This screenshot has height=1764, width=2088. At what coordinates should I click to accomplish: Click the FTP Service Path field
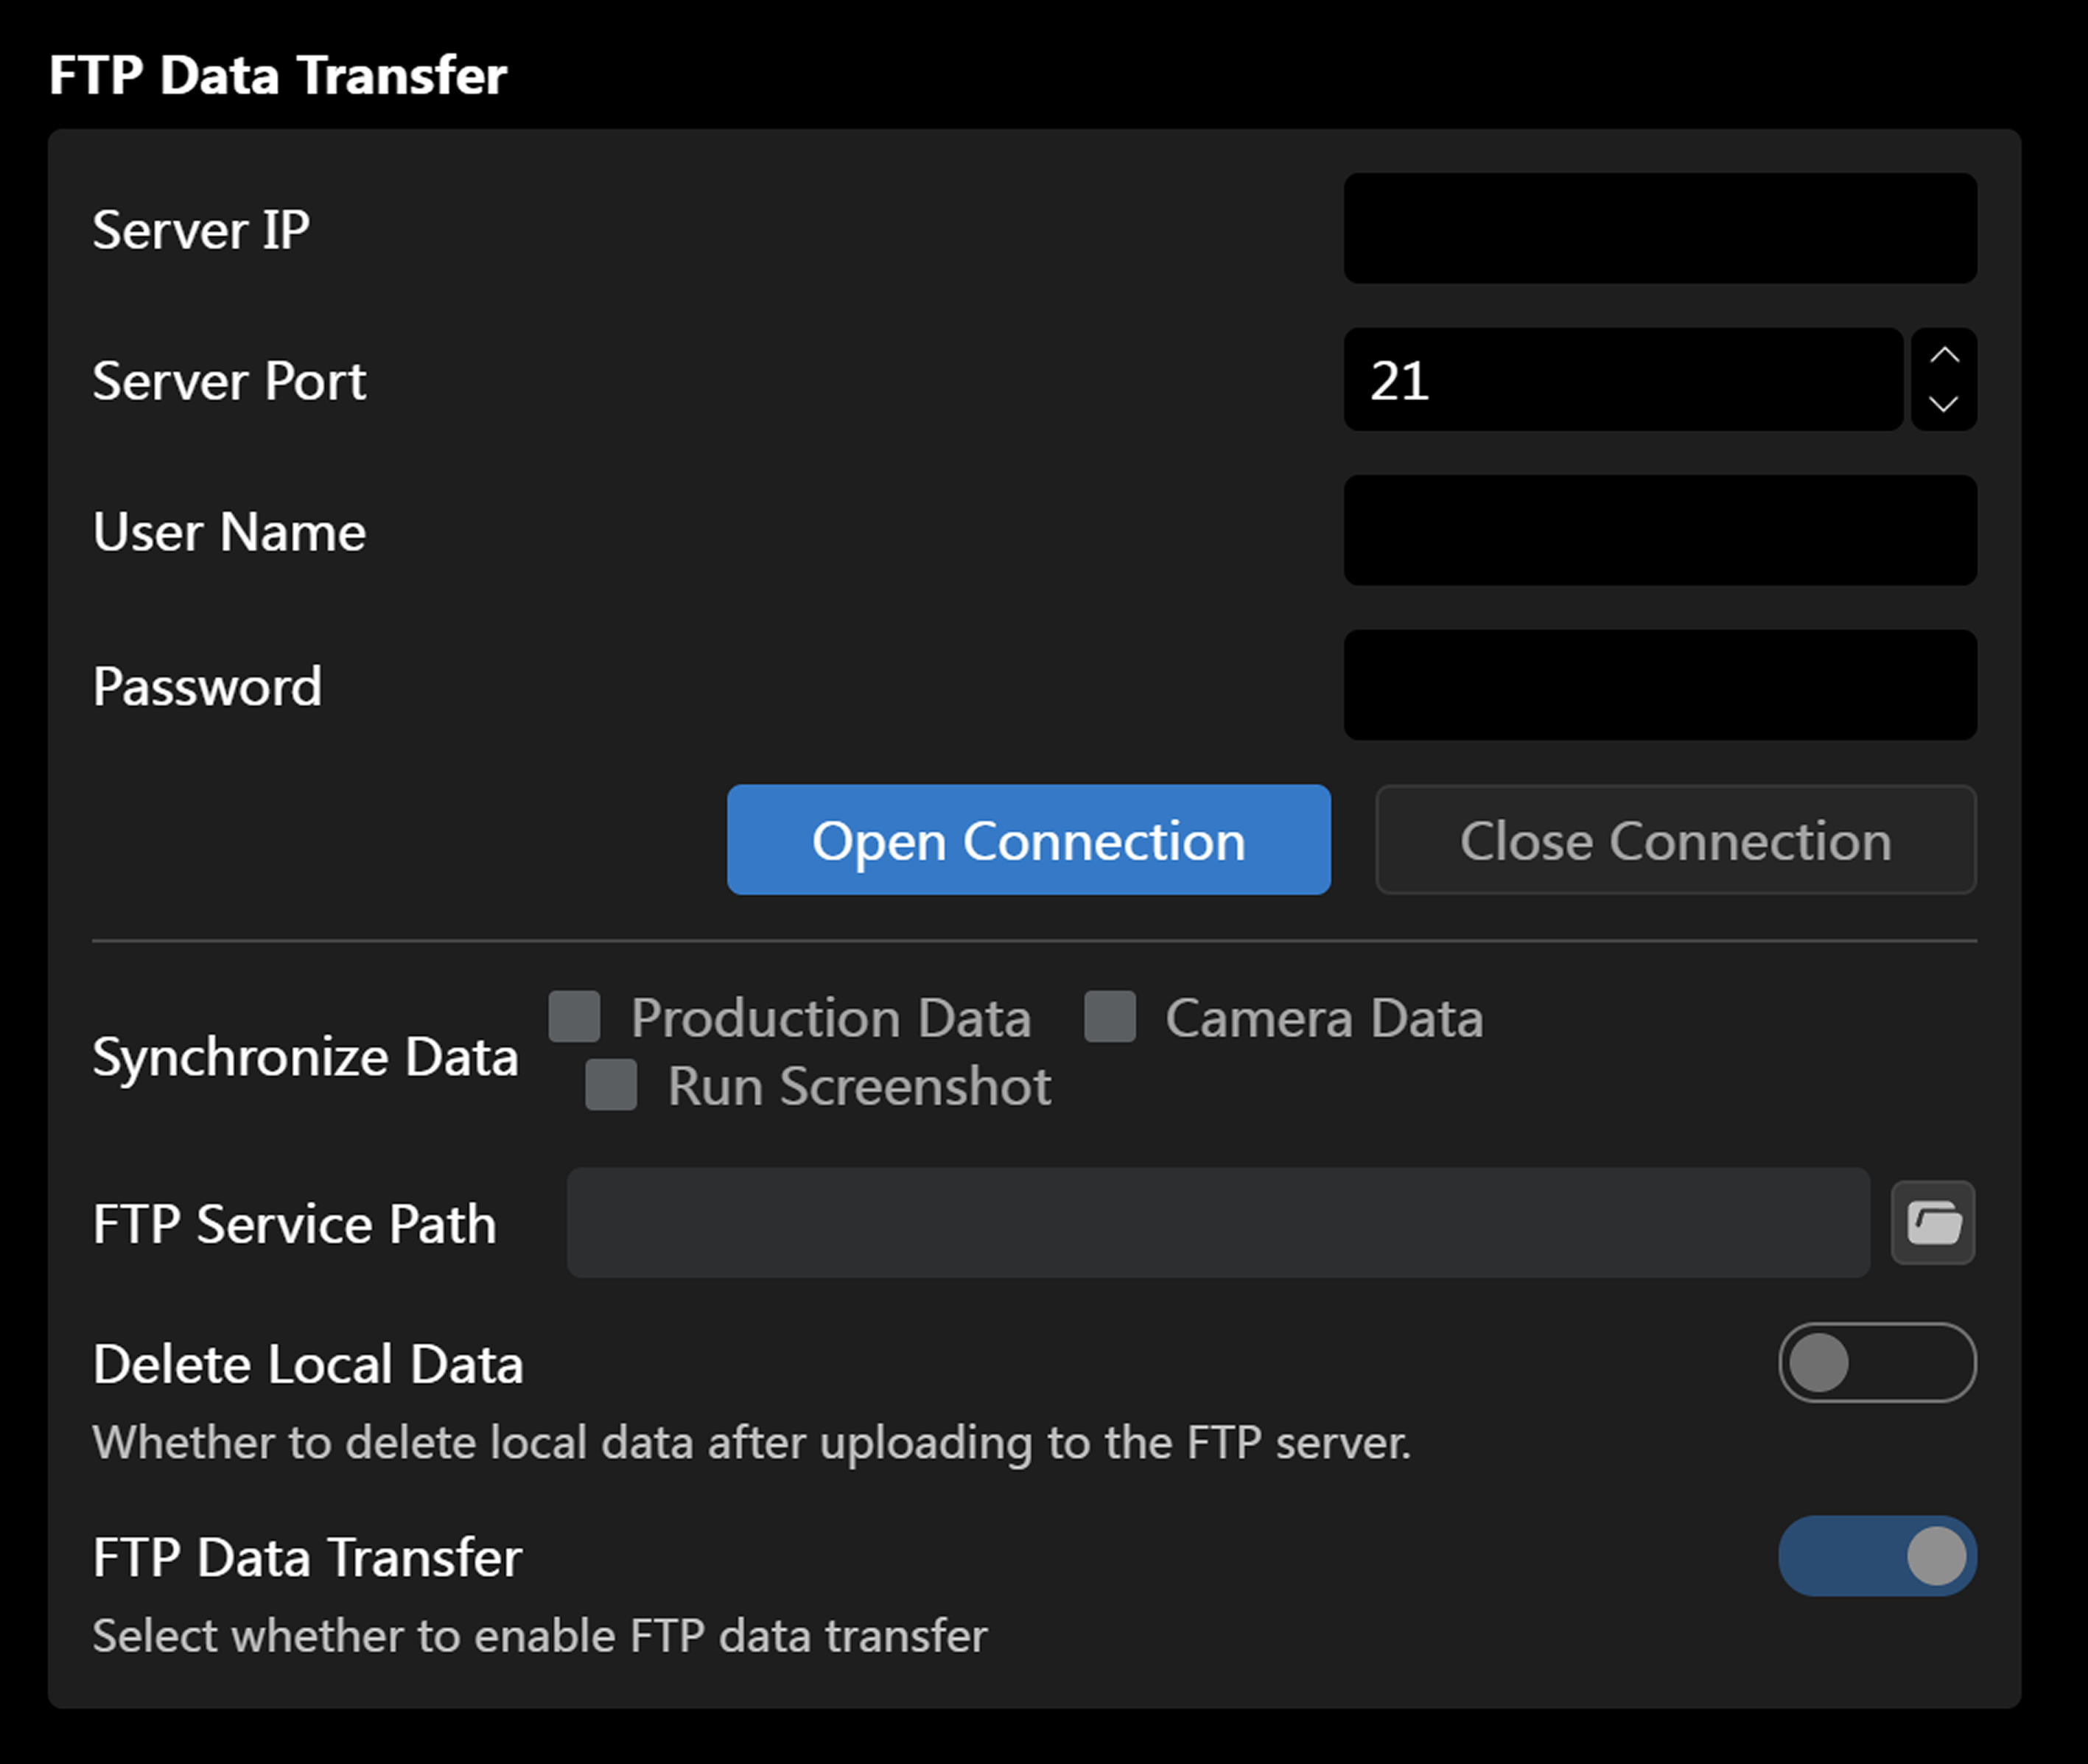[x=1217, y=1222]
